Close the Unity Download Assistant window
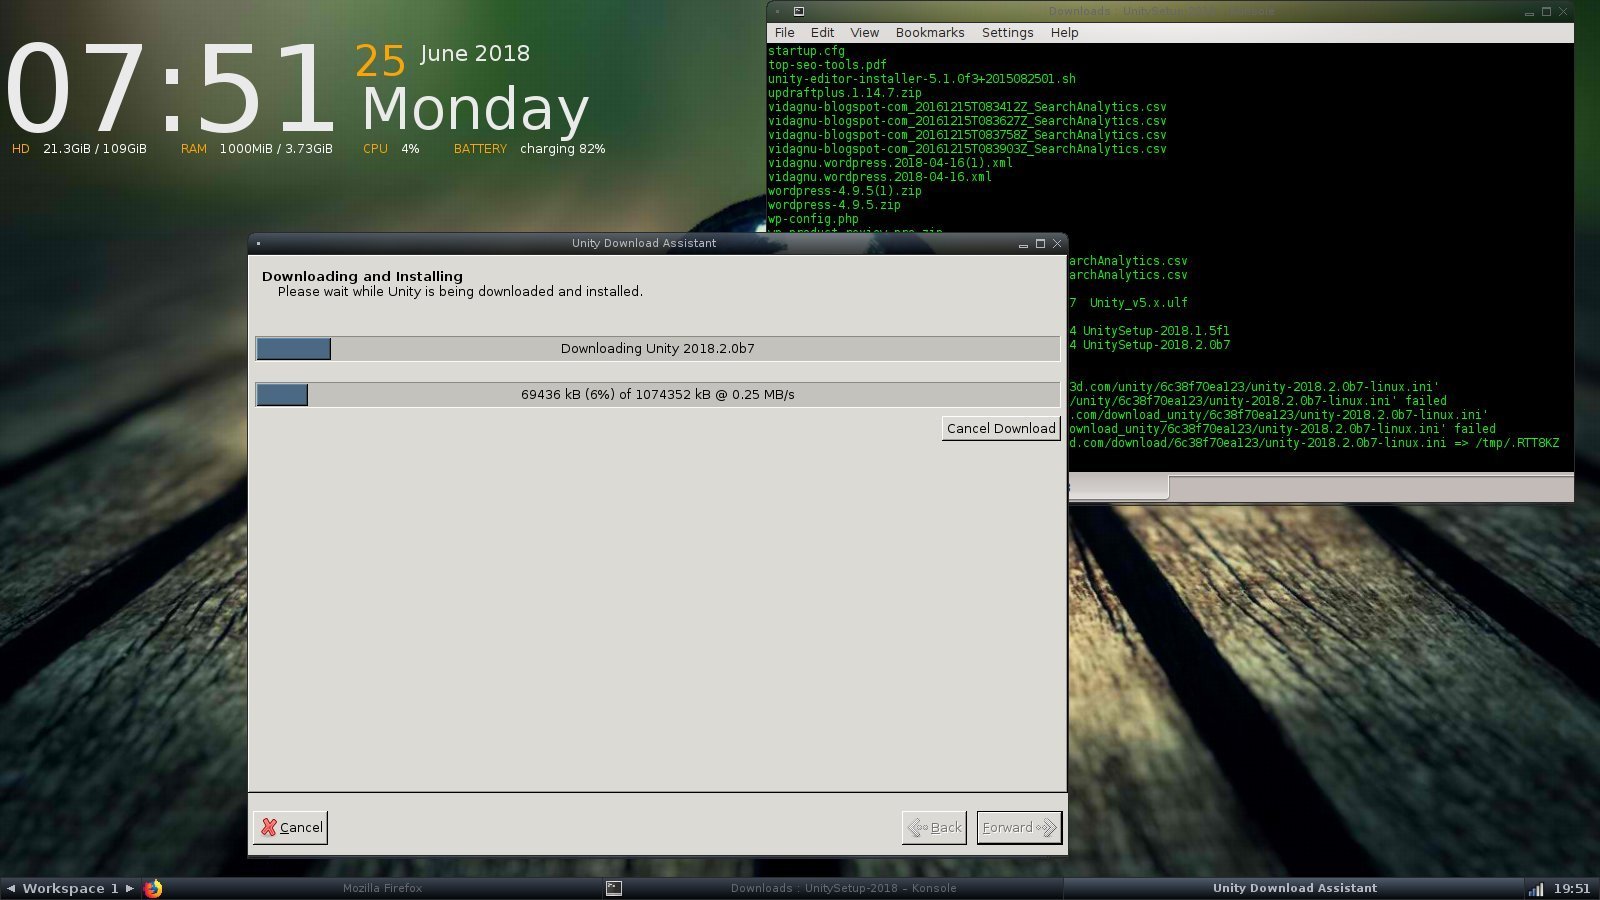The width and height of the screenshot is (1600, 900). [1057, 243]
